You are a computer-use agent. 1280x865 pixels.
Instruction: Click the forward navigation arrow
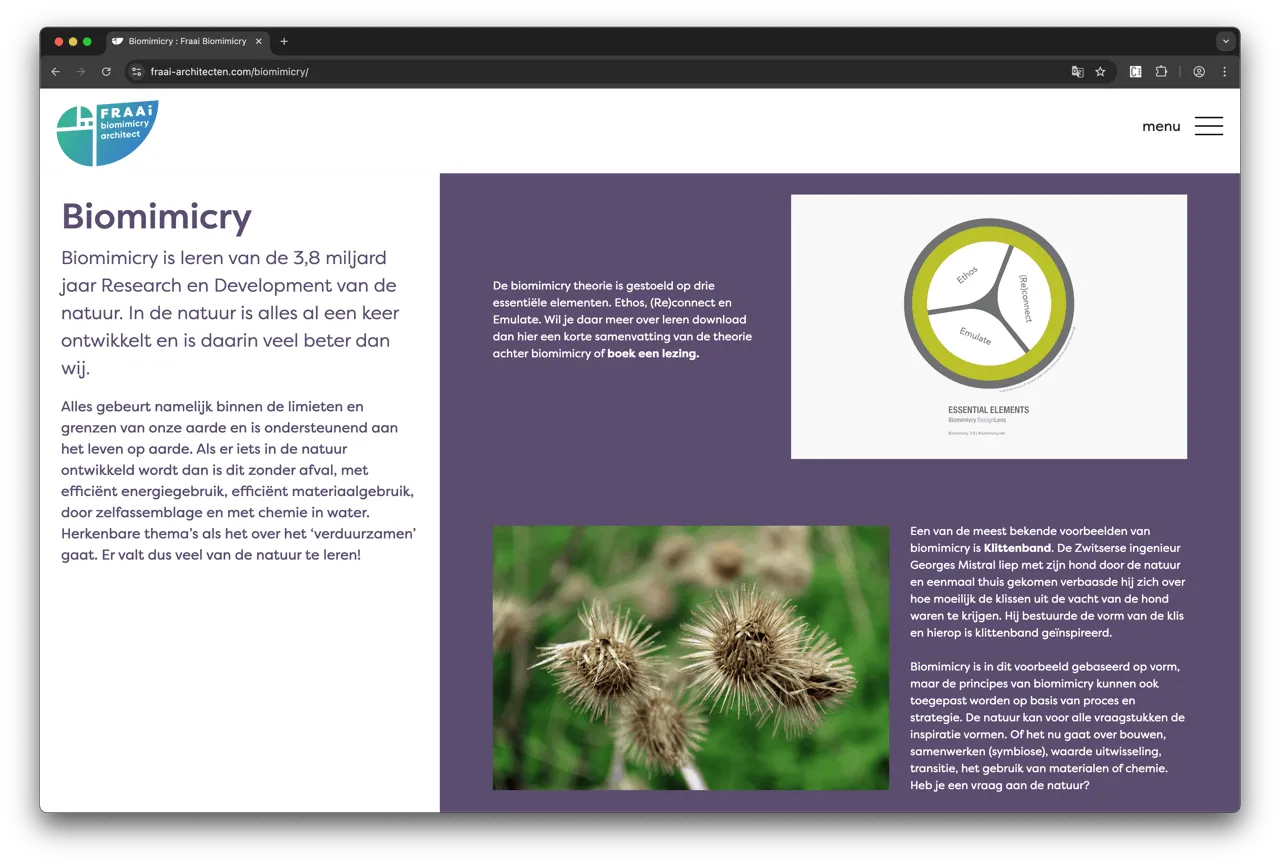click(80, 72)
